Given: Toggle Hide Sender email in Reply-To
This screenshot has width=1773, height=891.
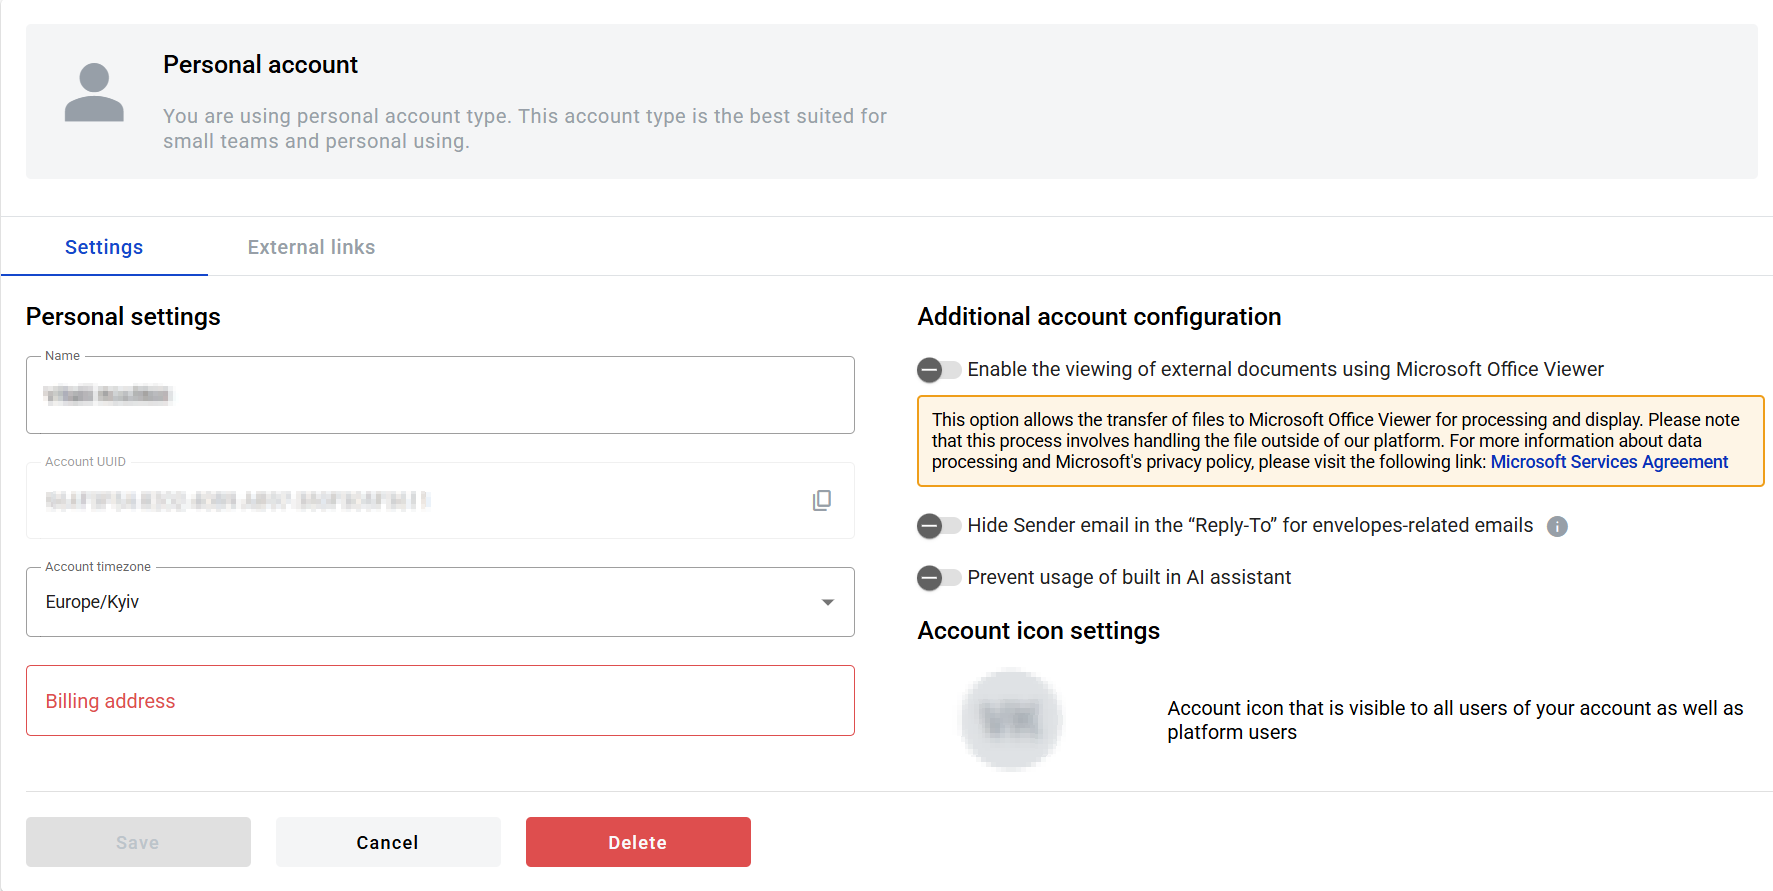Looking at the screenshot, I should (x=938, y=526).
